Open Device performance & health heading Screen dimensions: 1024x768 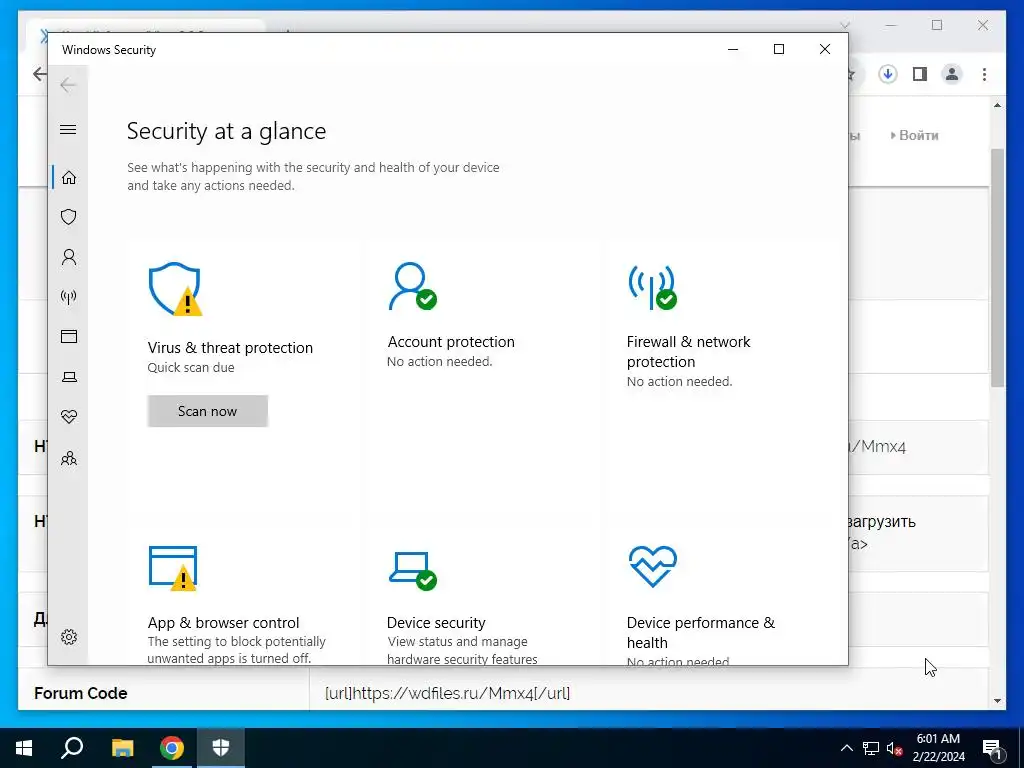(x=701, y=632)
